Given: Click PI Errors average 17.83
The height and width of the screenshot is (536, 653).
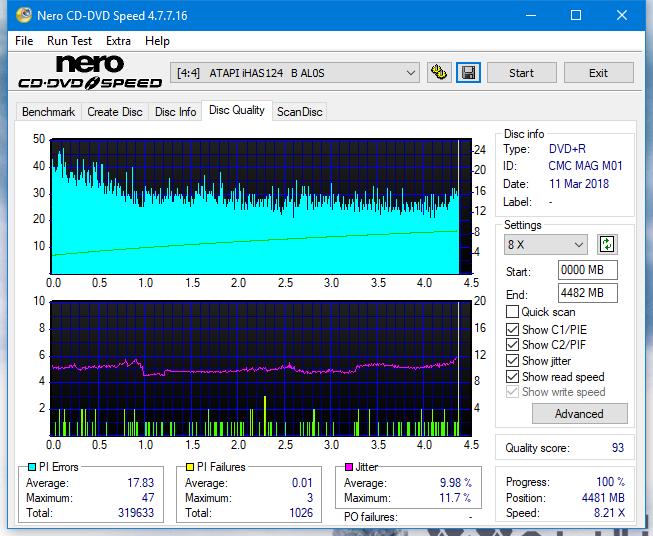Looking at the screenshot, I should click(x=140, y=483).
